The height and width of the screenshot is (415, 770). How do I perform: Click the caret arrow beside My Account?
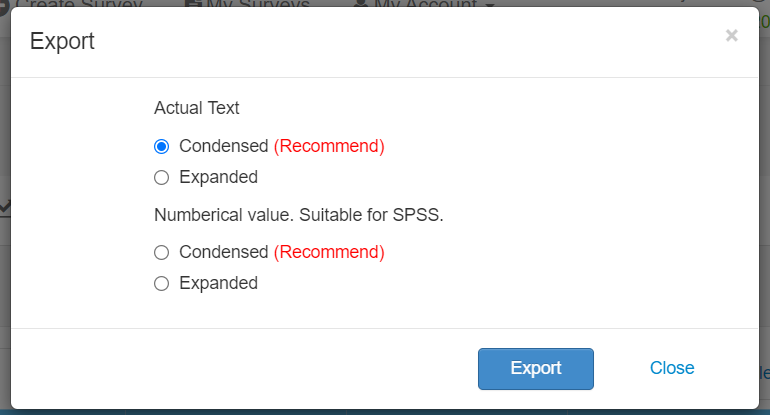tap(490, 4)
